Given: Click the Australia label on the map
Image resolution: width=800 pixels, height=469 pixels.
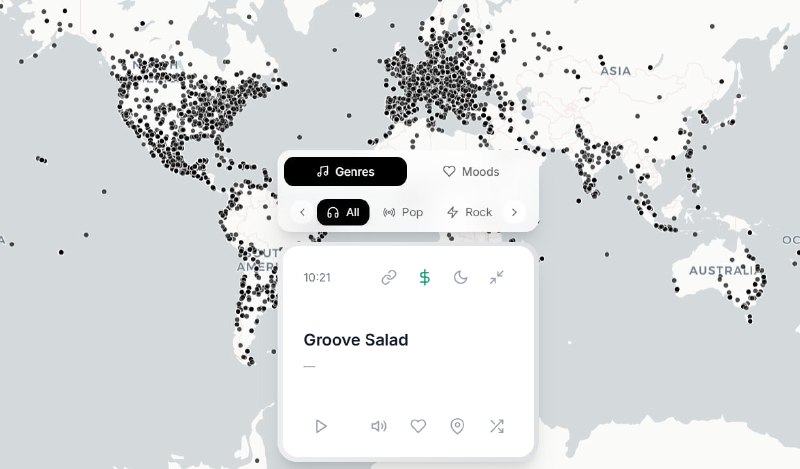Looking at the screenshot, I should (725, 271).
